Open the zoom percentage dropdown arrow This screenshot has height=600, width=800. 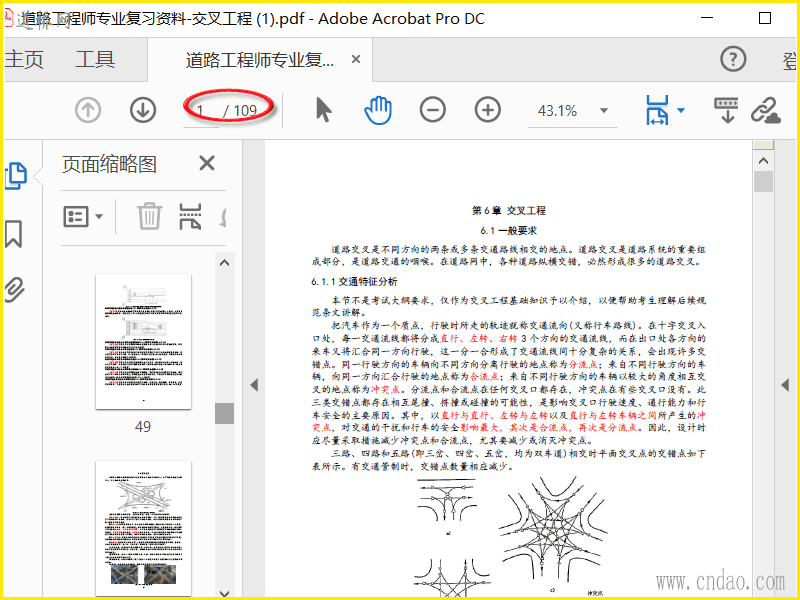[604, 110]
